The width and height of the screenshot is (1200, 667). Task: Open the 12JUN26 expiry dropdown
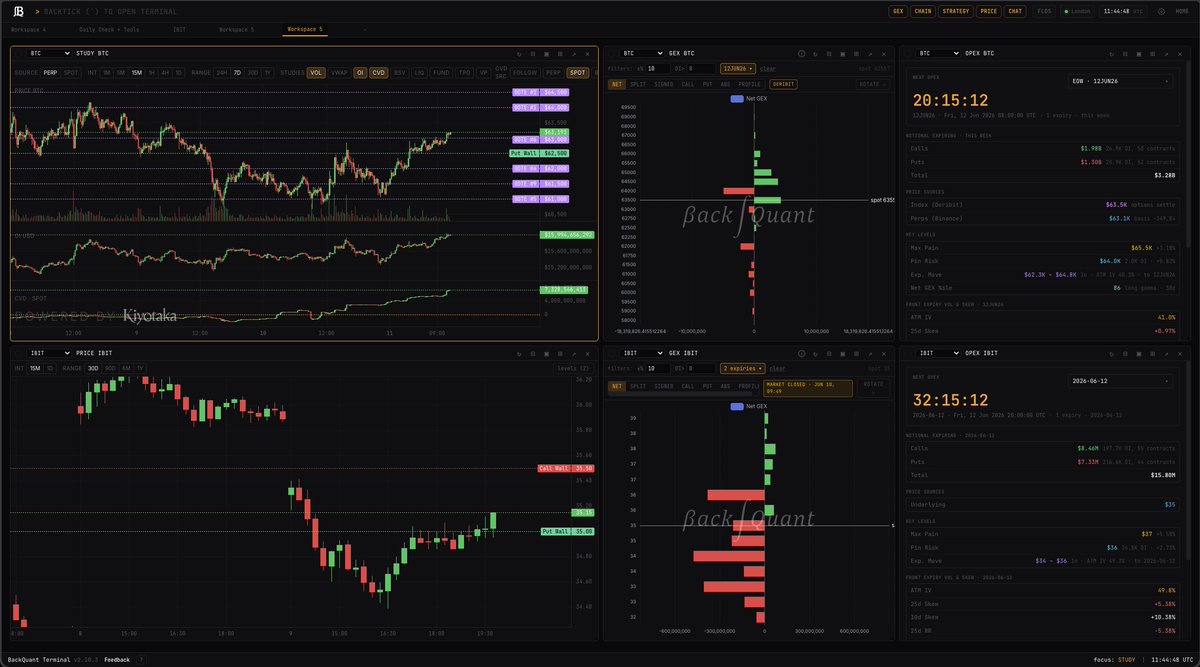[737, 69]
